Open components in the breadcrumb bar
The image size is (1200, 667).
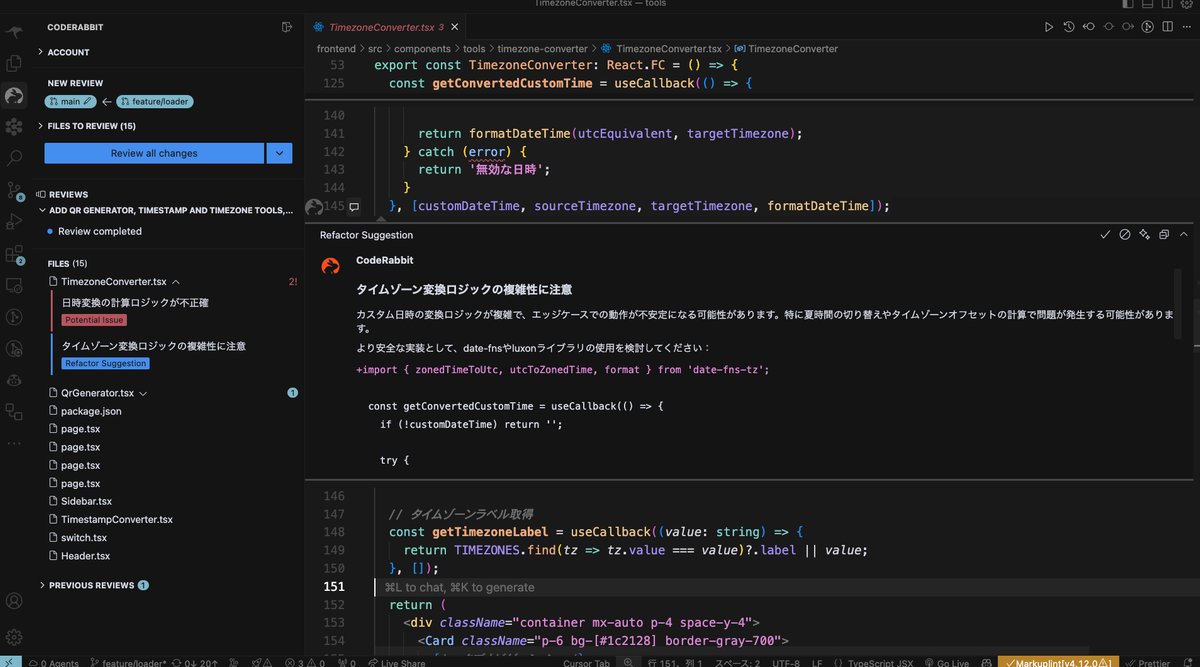[x=422, y=48]
